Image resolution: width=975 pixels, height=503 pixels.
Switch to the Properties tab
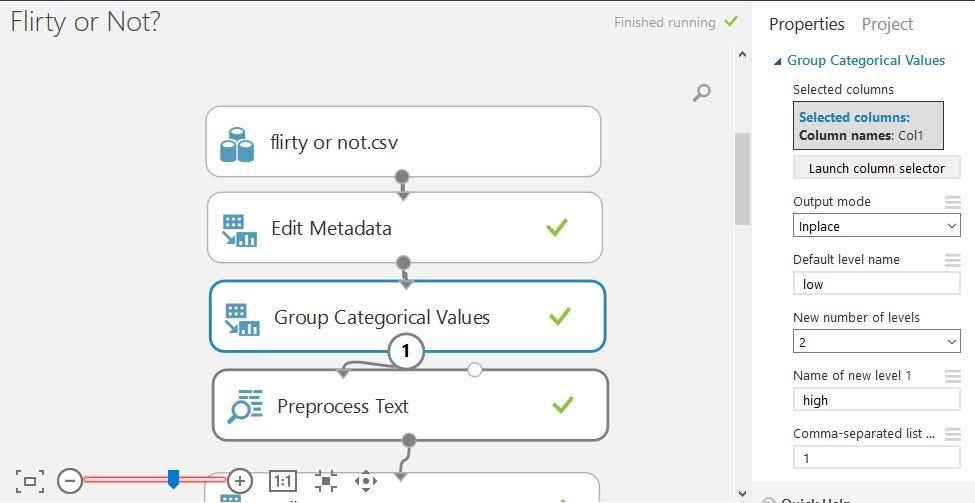pyautogui.click(x=806, y=24)
